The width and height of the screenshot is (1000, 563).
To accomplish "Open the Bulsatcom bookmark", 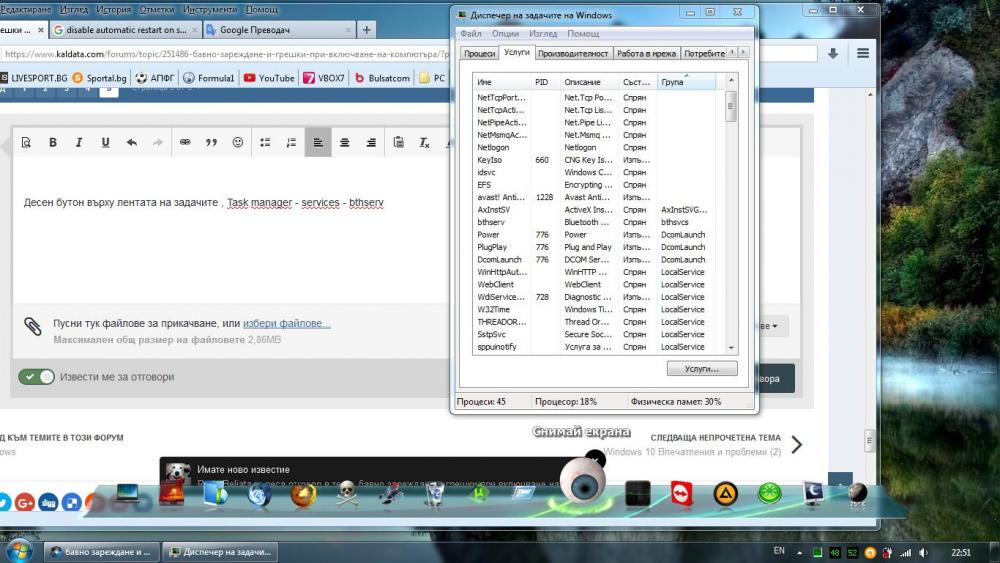I will coord(382,78).
